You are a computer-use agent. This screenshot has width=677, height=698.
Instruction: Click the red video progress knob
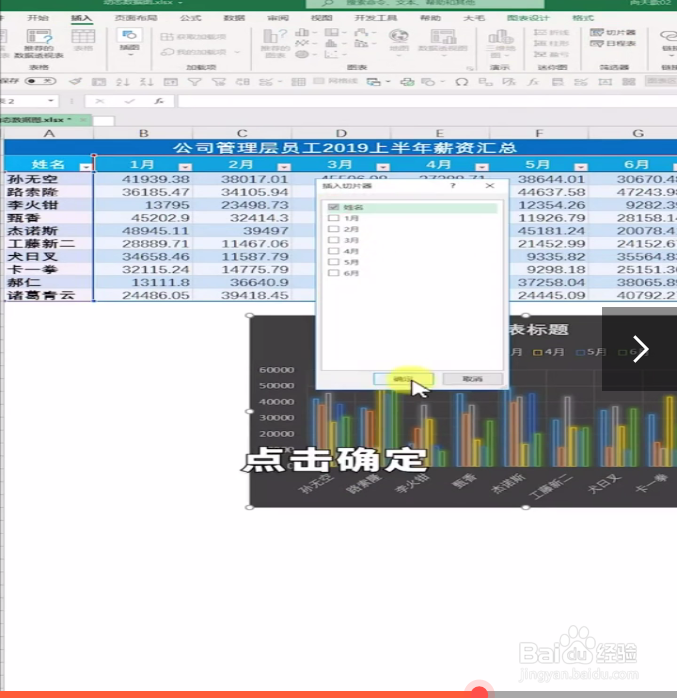(479, 693)
